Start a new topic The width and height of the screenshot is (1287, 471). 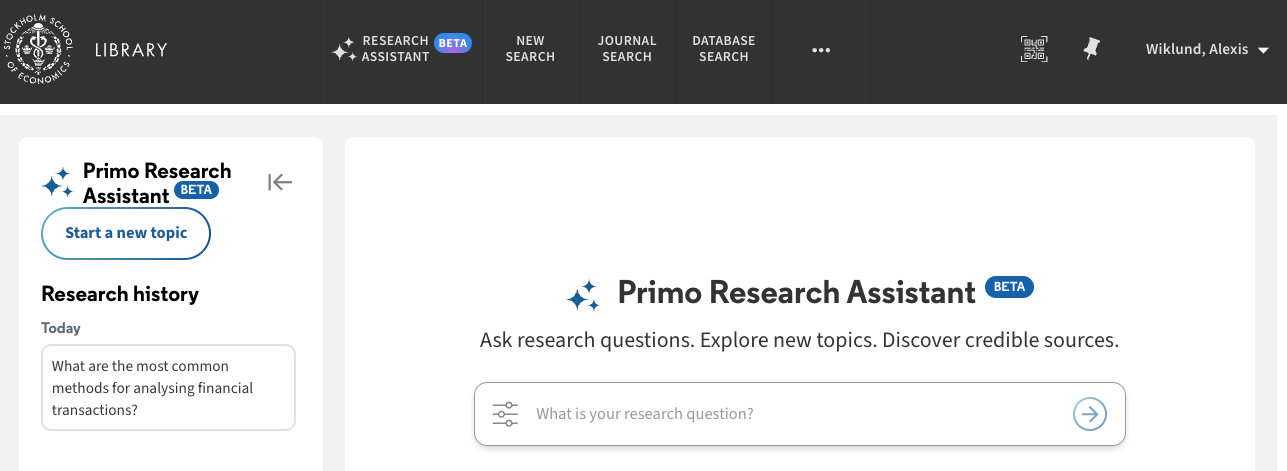pos(126,233)
